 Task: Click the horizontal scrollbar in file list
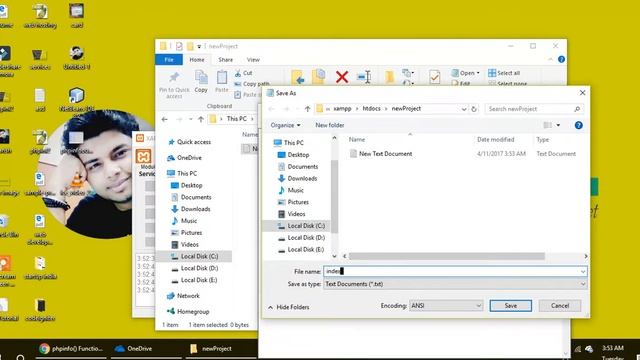tap(447, 256)
